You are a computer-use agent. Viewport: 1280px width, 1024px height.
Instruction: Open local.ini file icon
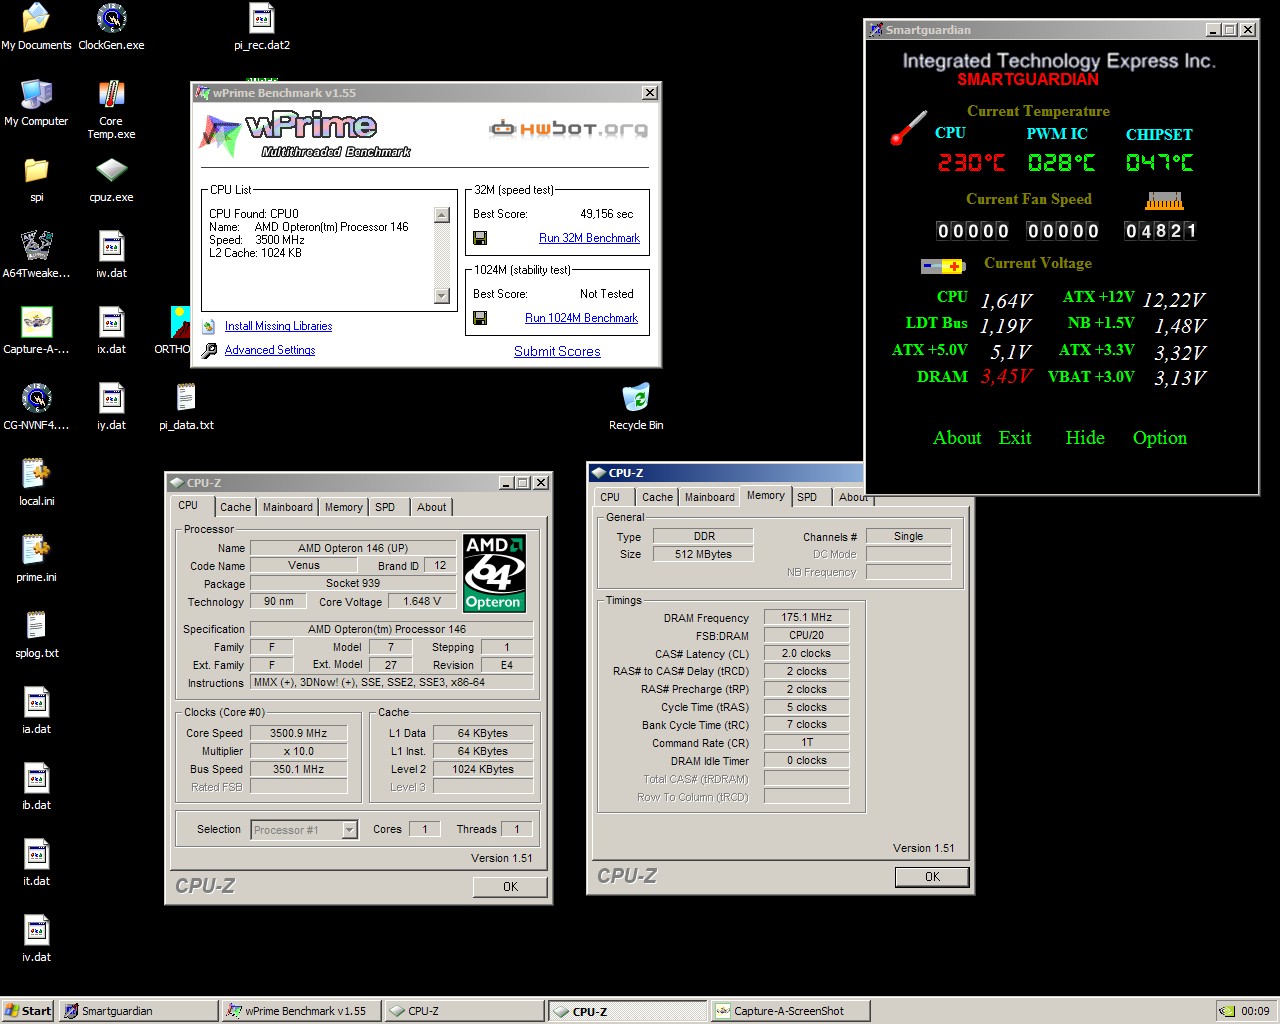coord(36,483)
